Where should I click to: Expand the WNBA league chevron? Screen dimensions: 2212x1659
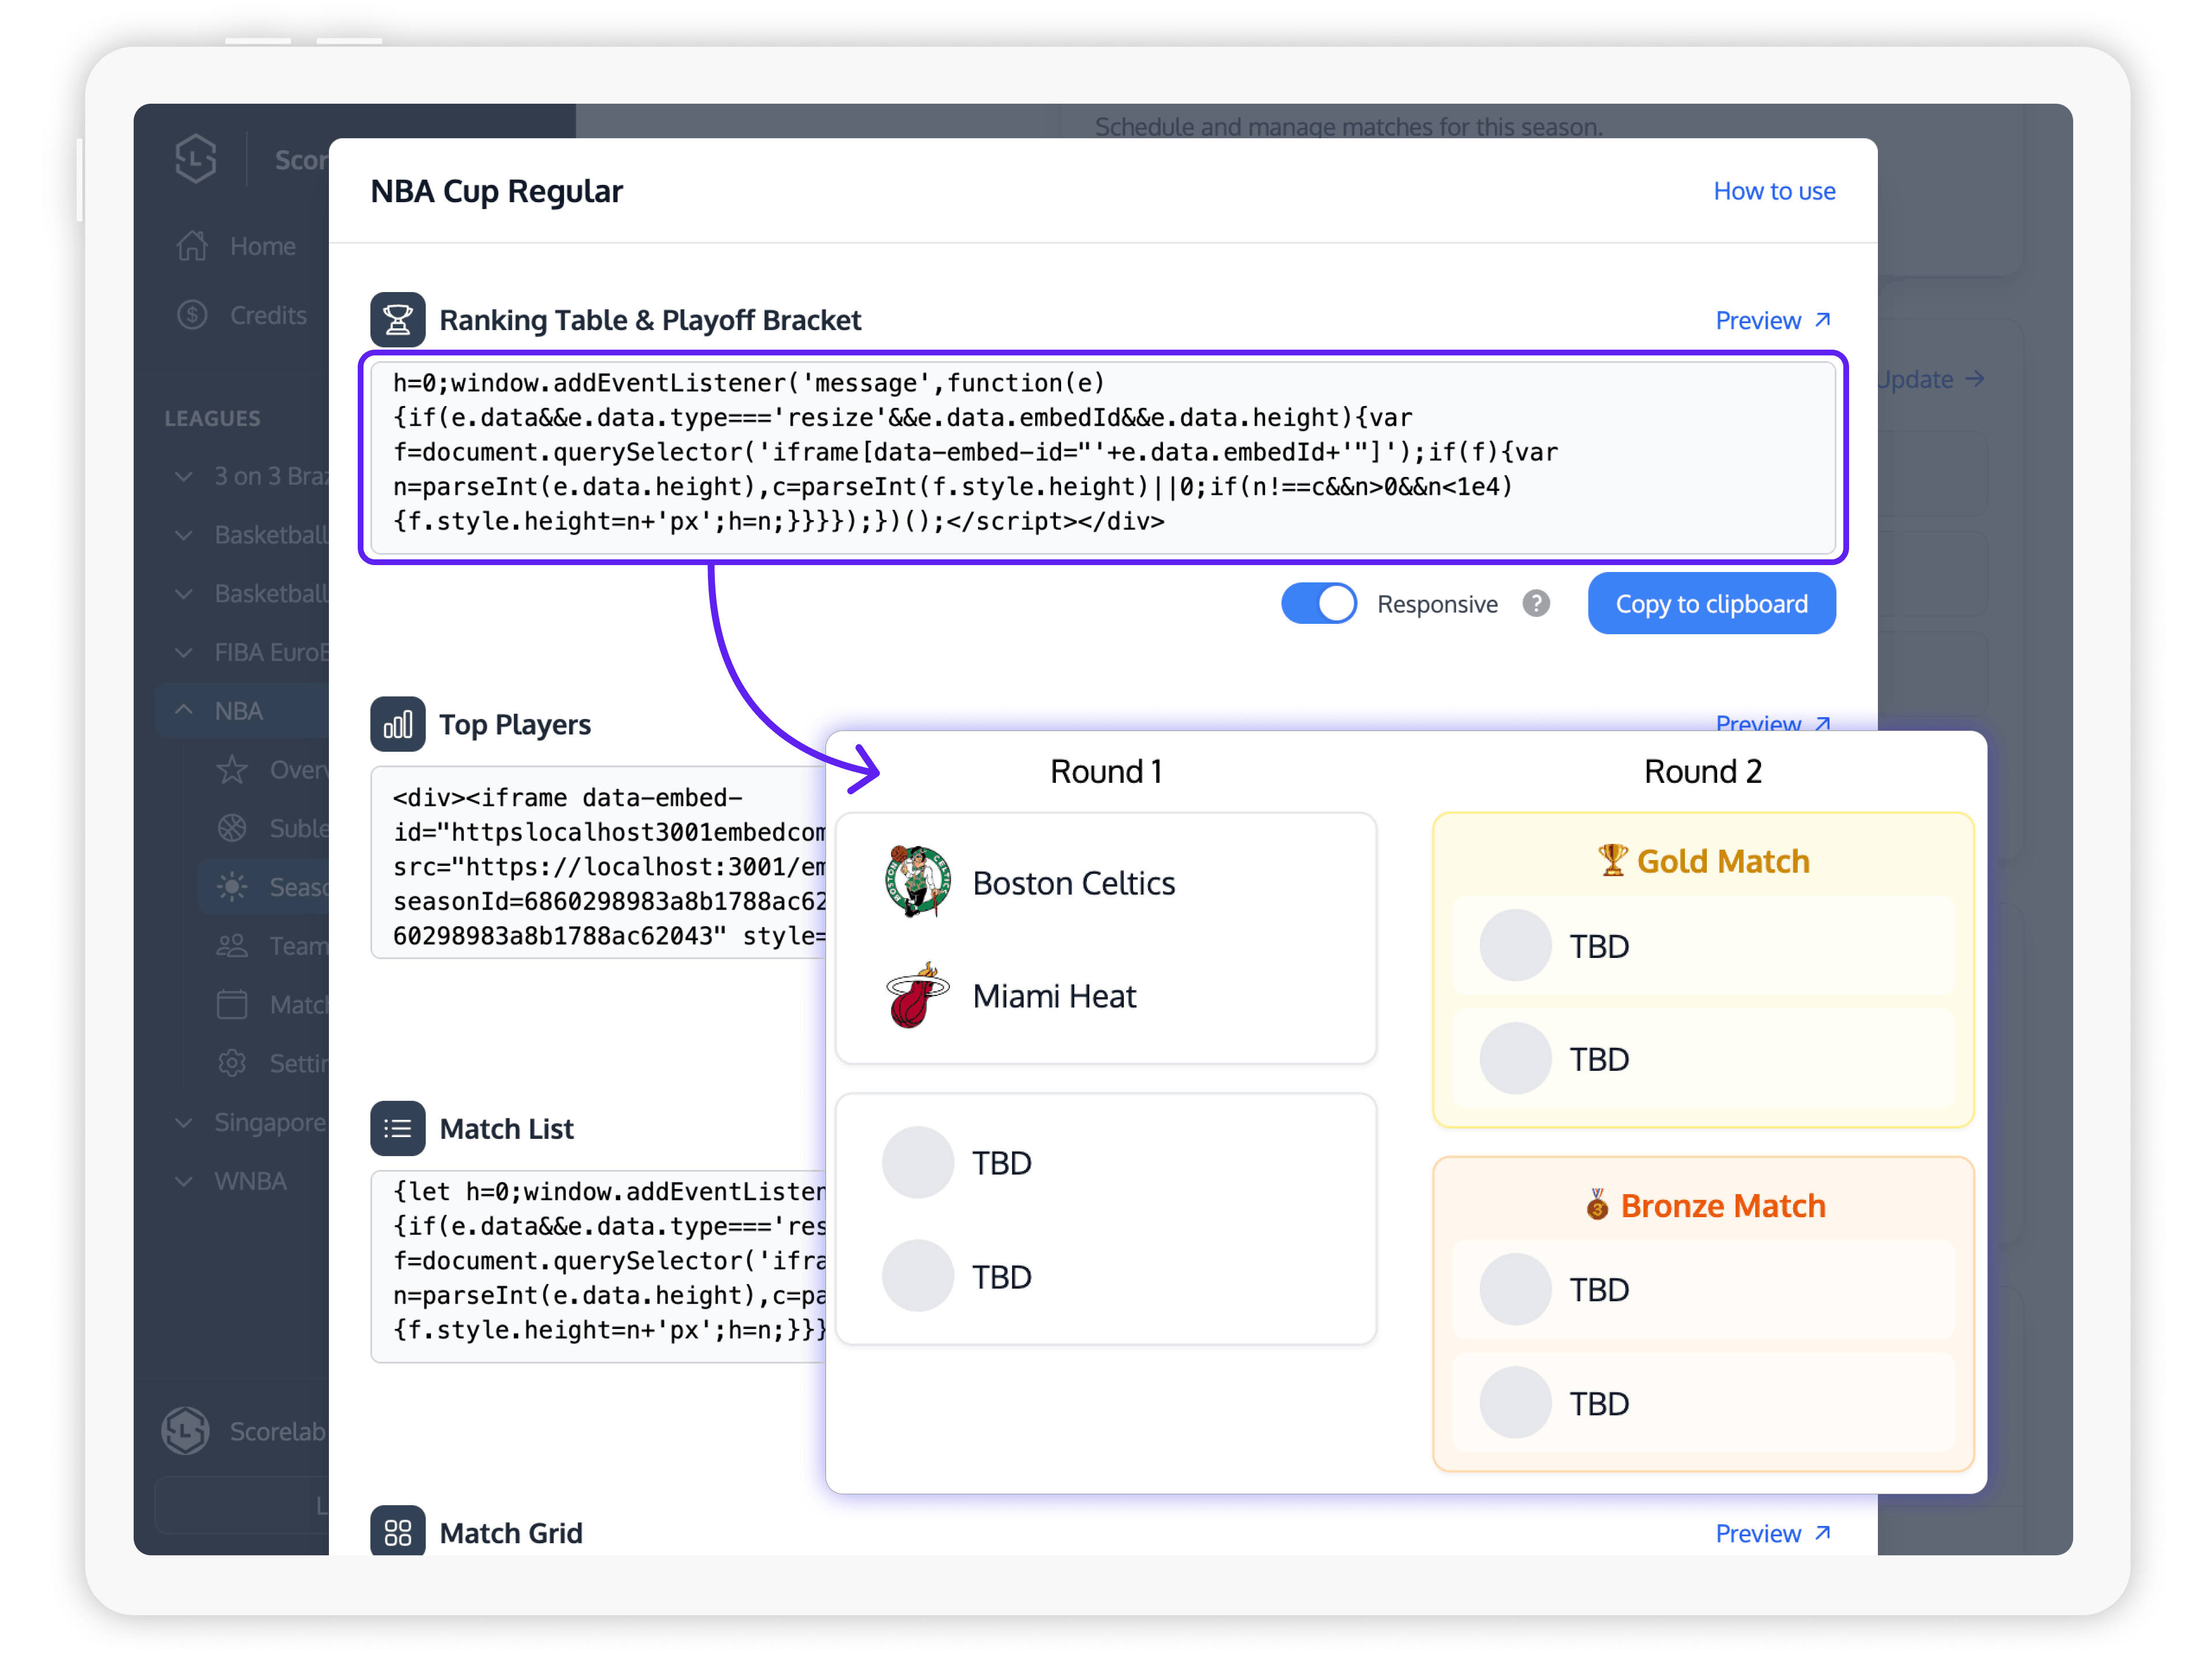click(x=184, y=1182)
